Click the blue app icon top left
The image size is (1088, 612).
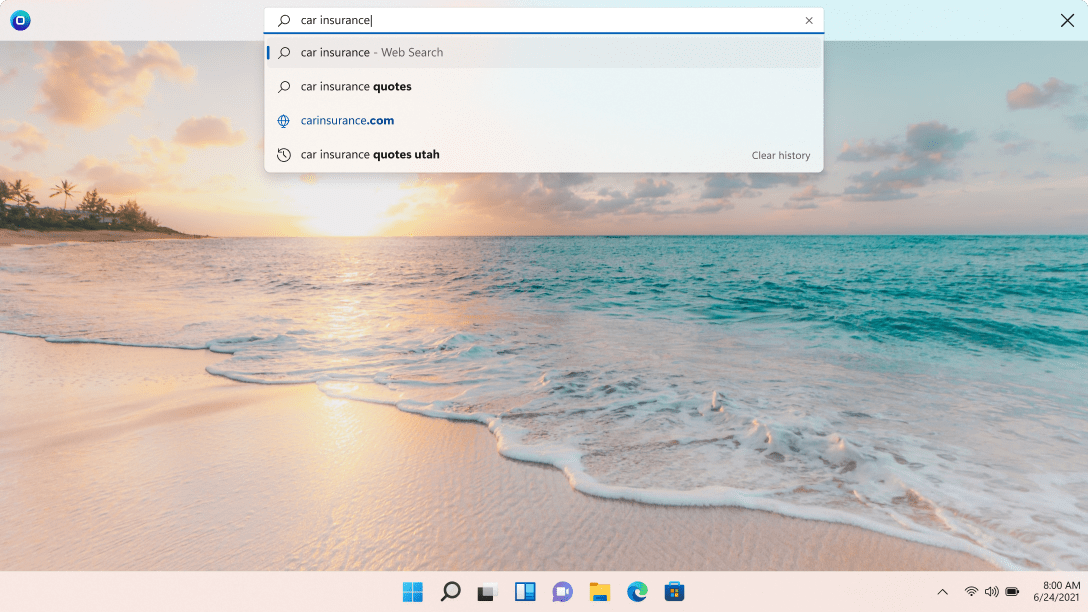click(x=20, y=20)
